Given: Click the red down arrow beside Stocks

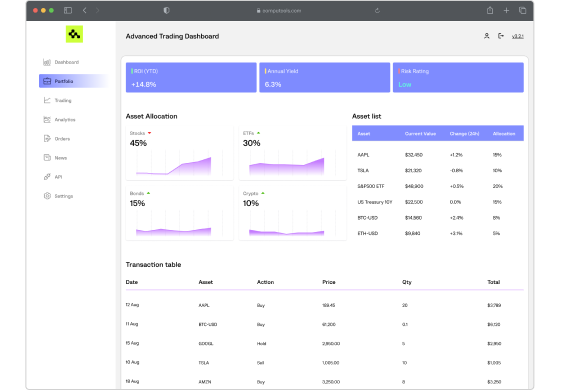Looking at the screenshot, I should pos(150,133).
